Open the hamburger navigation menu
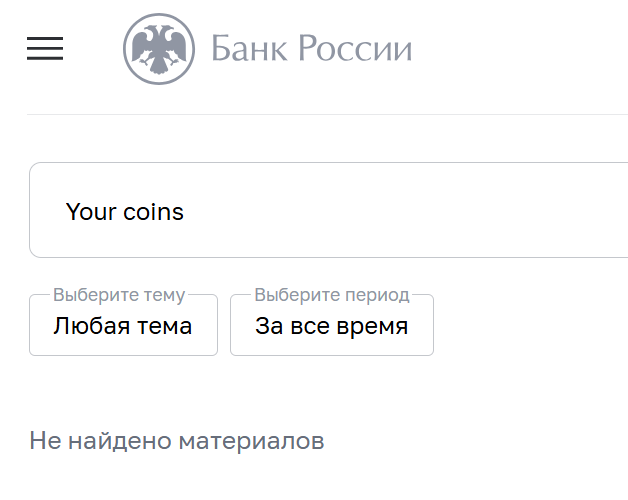This screenshot has height=500, width=628. (x=45, y=48)
